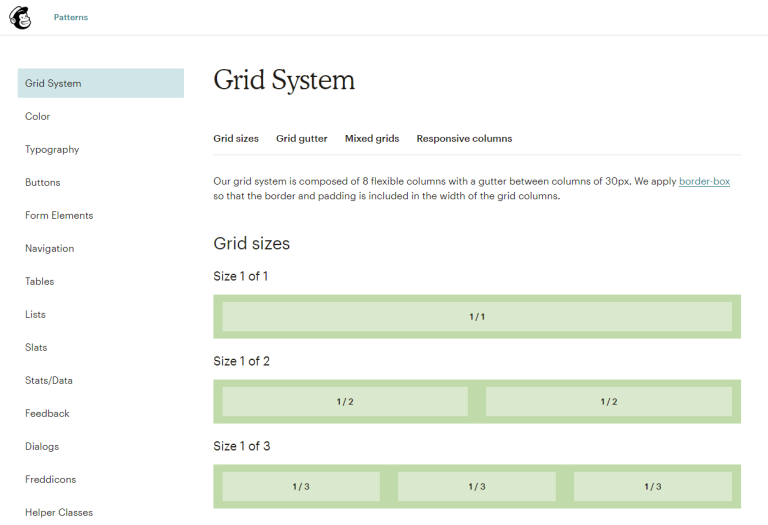Follow the border-box hyperlink
This screenshot has height=525, width=768.
pos(704,181)
